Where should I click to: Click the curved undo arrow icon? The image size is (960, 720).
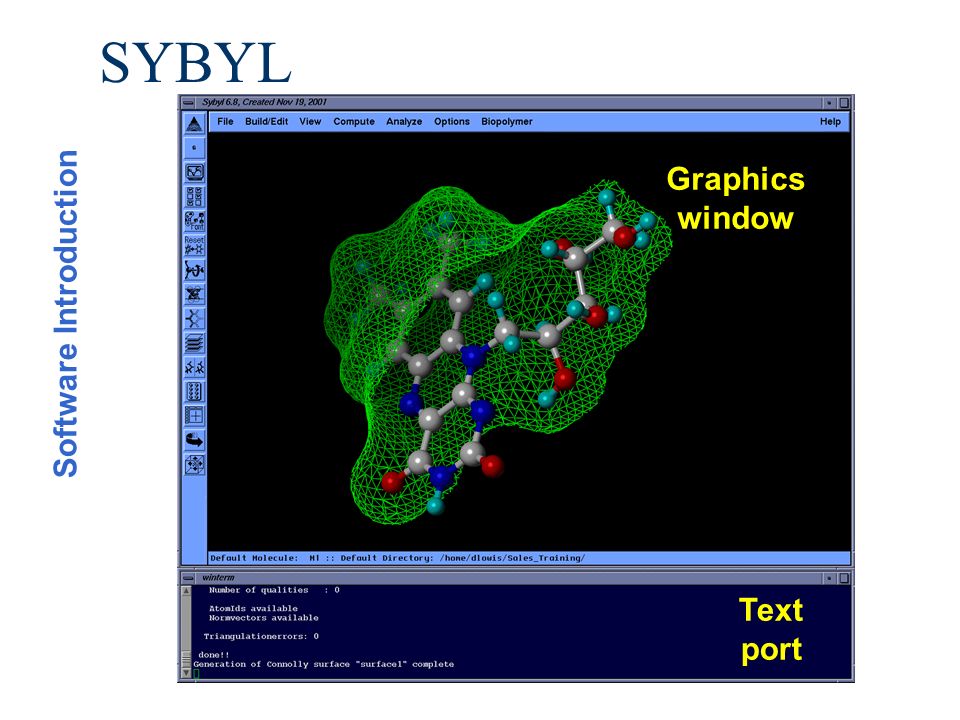point(194,440)
